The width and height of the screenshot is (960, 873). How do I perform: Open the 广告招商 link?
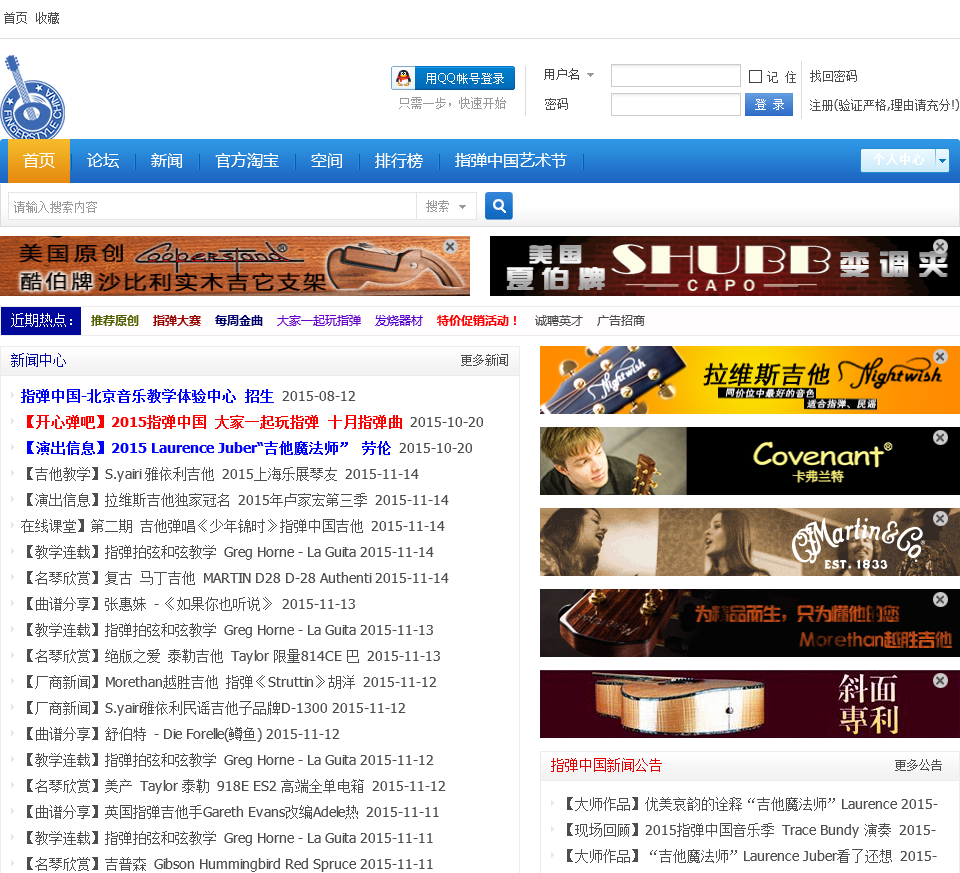620,321
